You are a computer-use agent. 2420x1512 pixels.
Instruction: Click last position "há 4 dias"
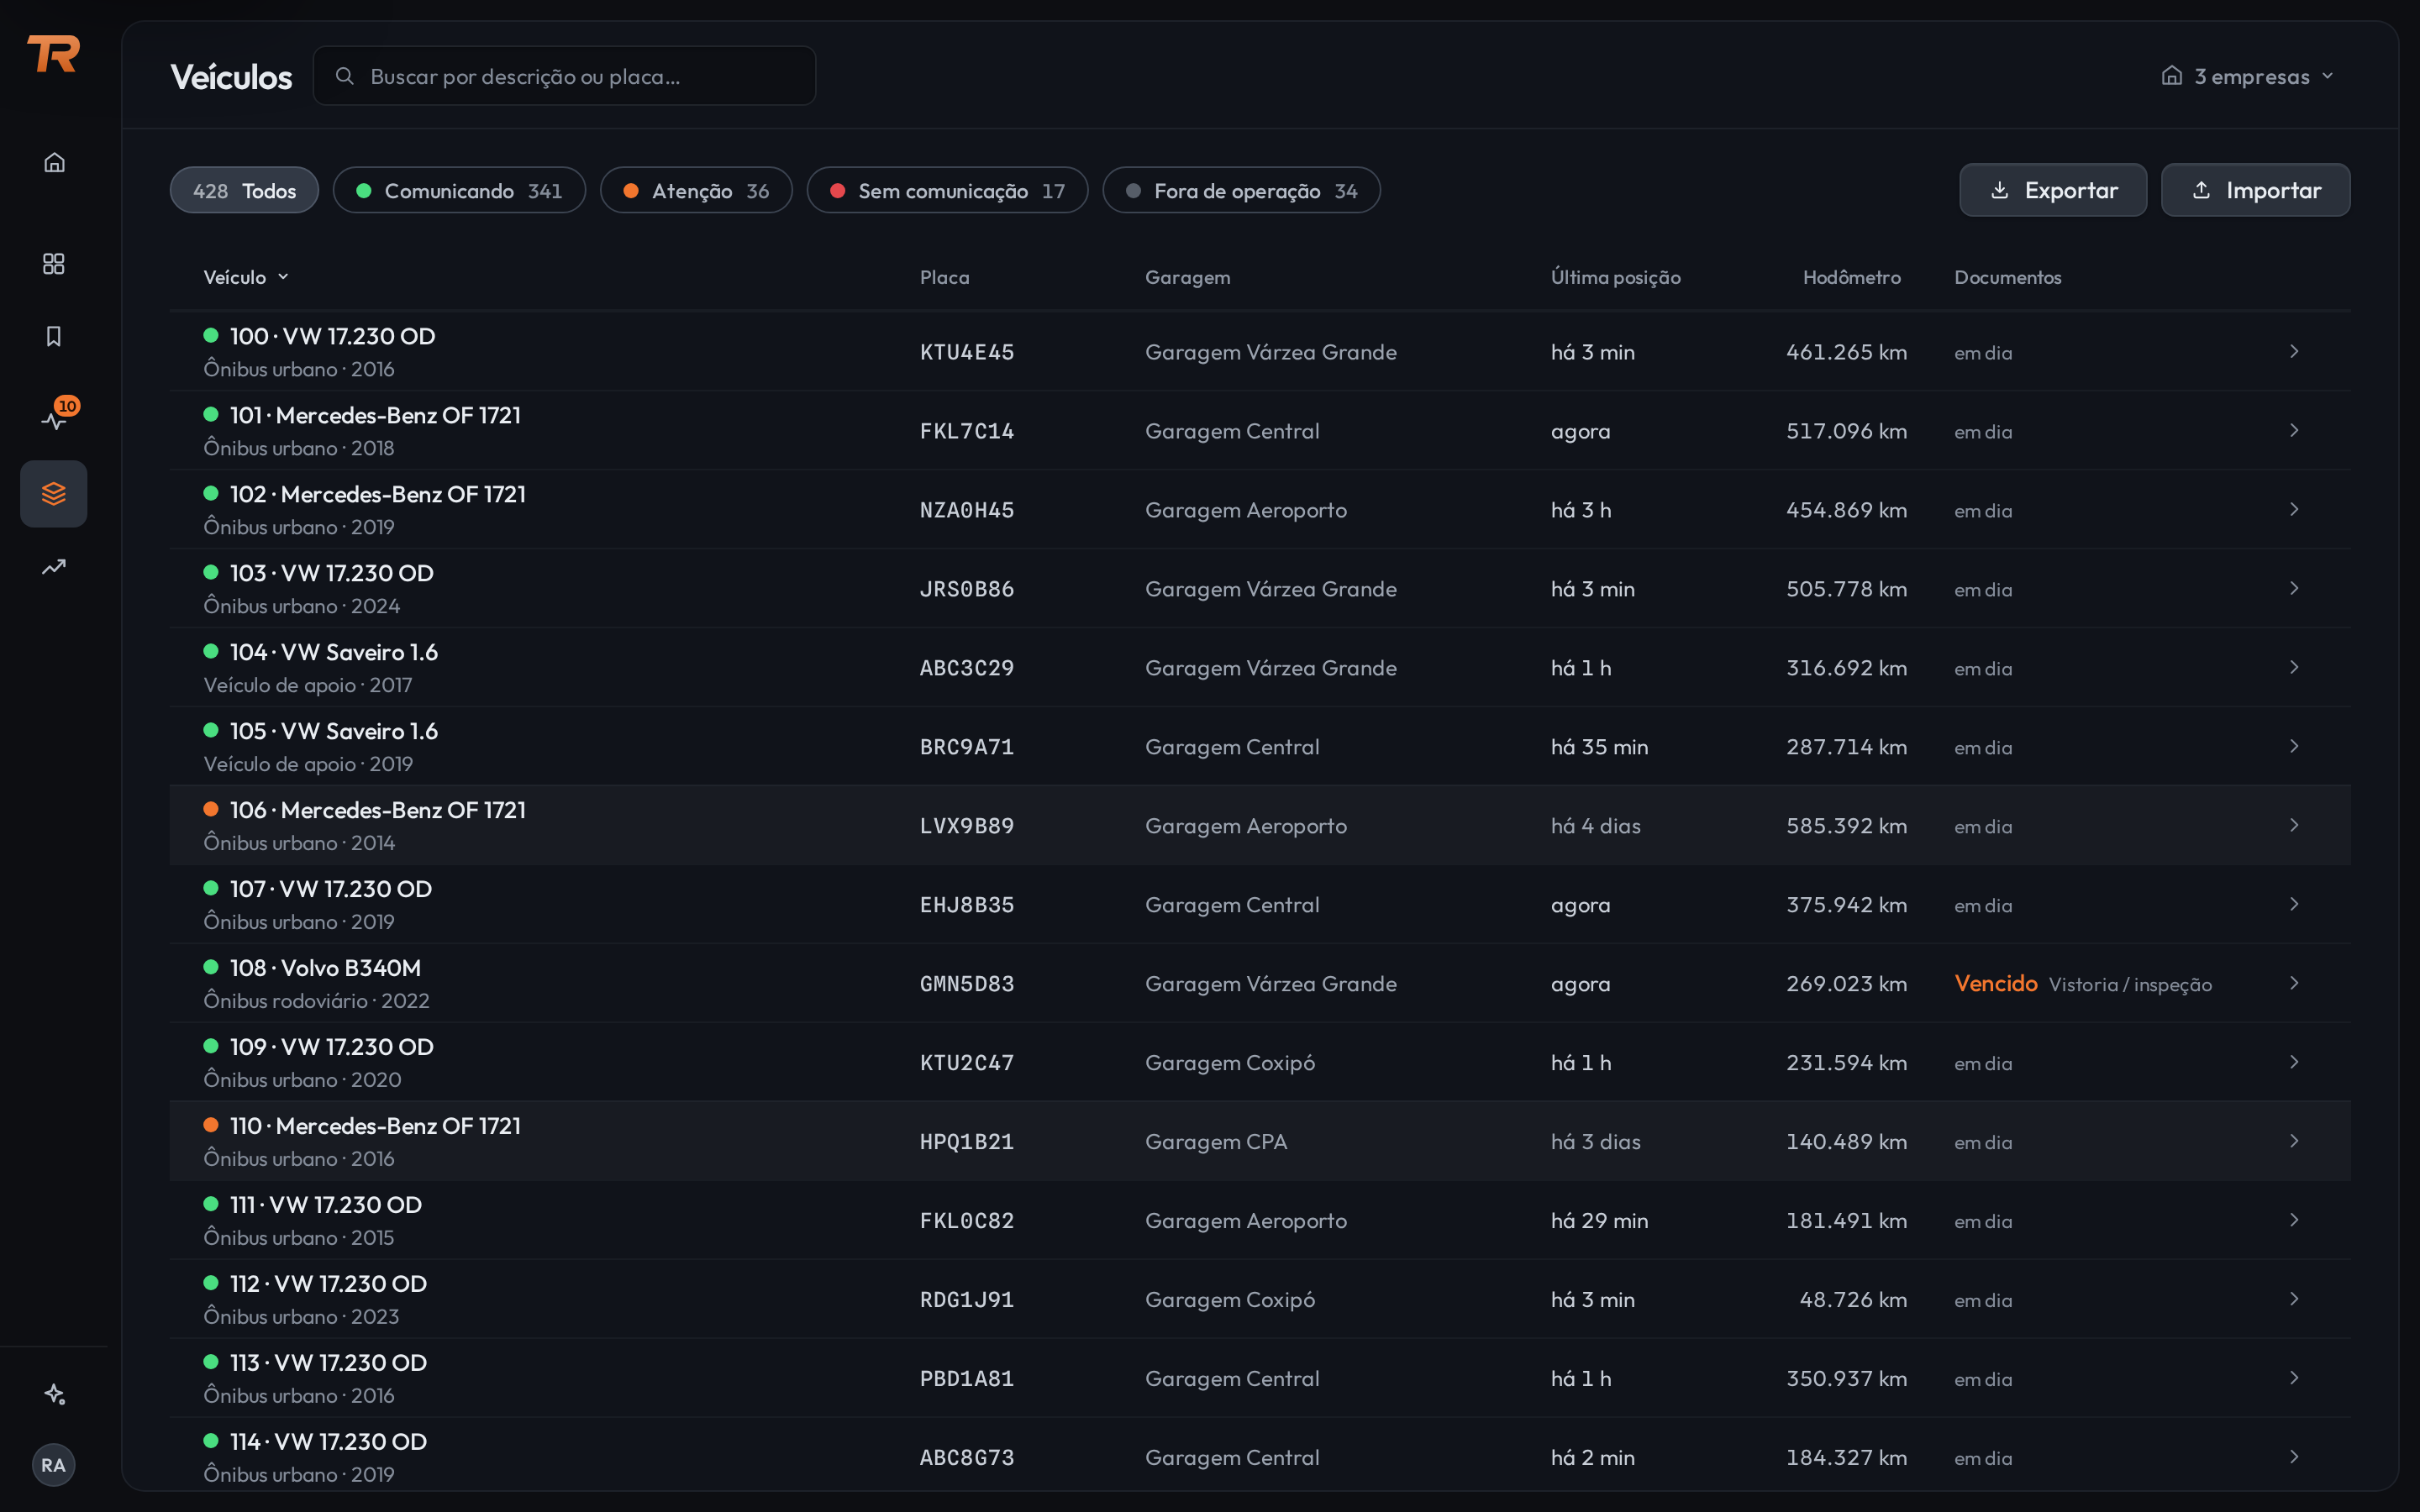1596,826
